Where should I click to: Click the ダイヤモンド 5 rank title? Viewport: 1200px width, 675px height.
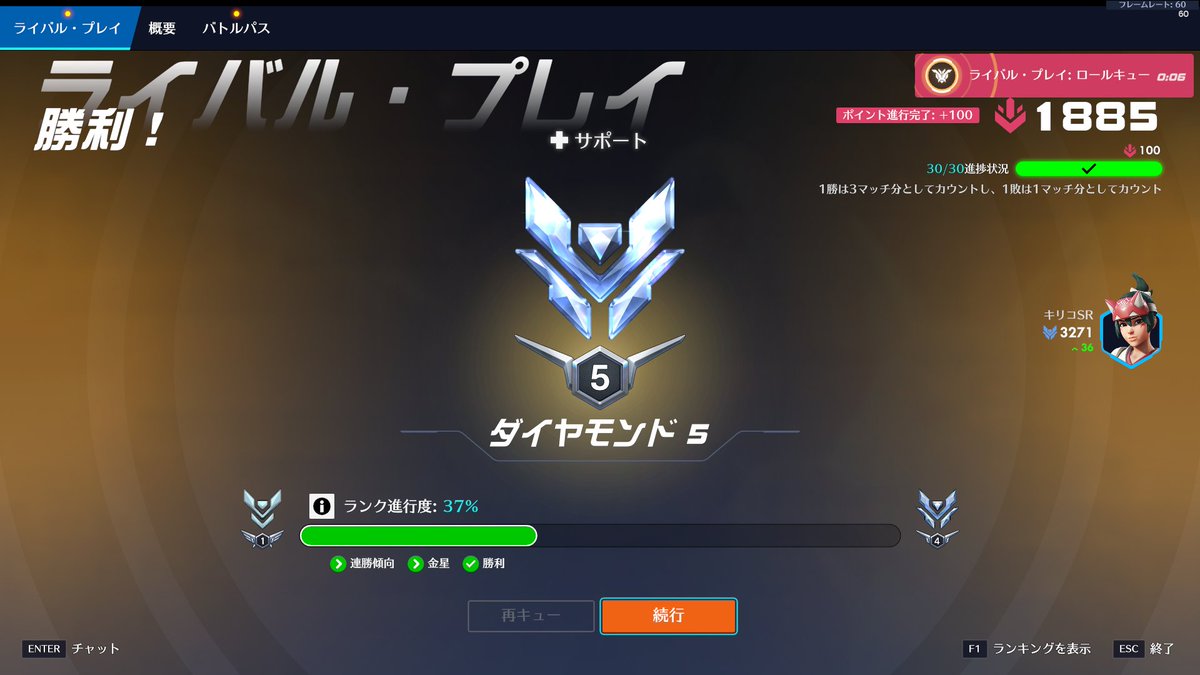(600, 433)
